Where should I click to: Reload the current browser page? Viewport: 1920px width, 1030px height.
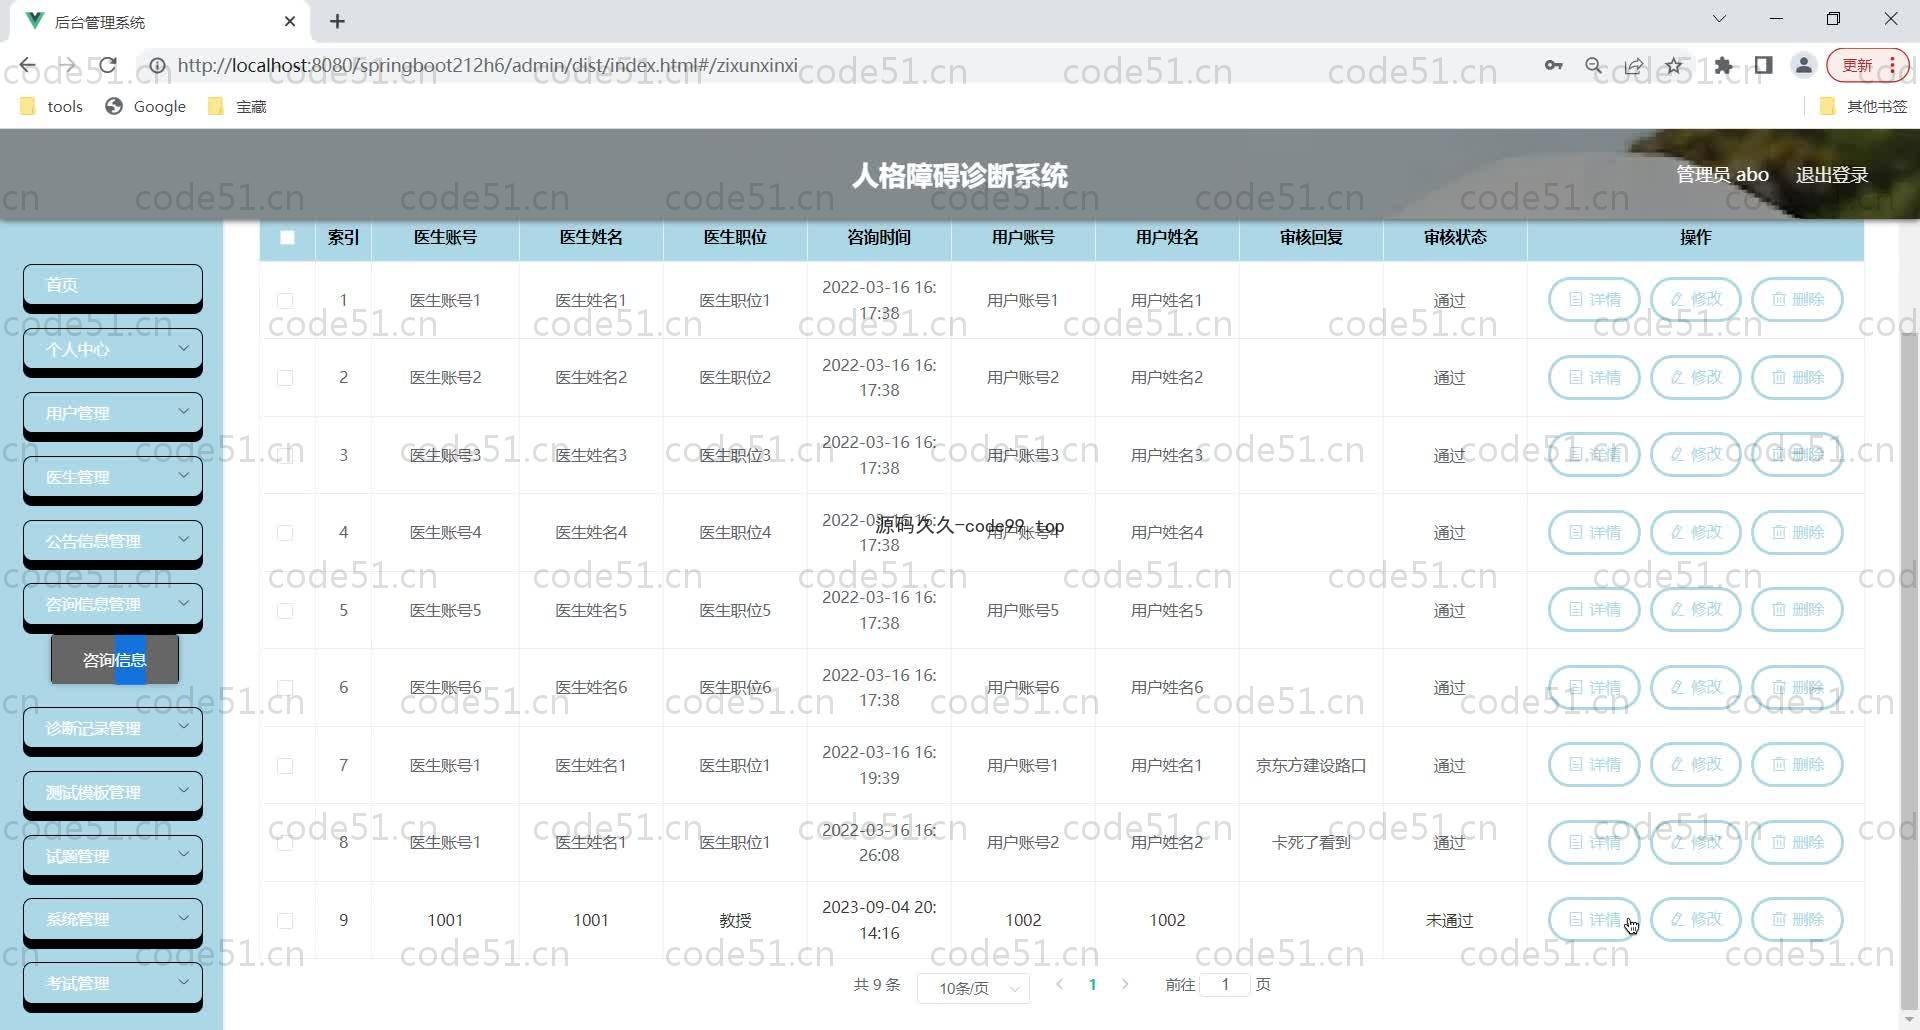pos(108,66)
